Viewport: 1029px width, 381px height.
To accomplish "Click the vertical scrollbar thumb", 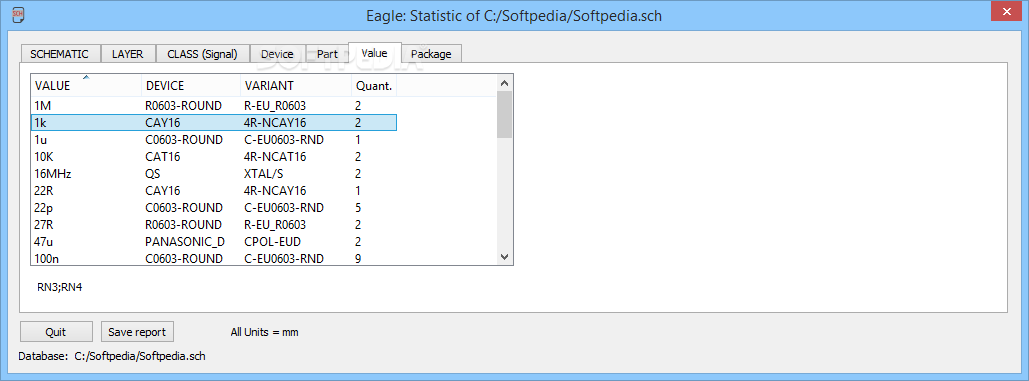I will 505,115.
